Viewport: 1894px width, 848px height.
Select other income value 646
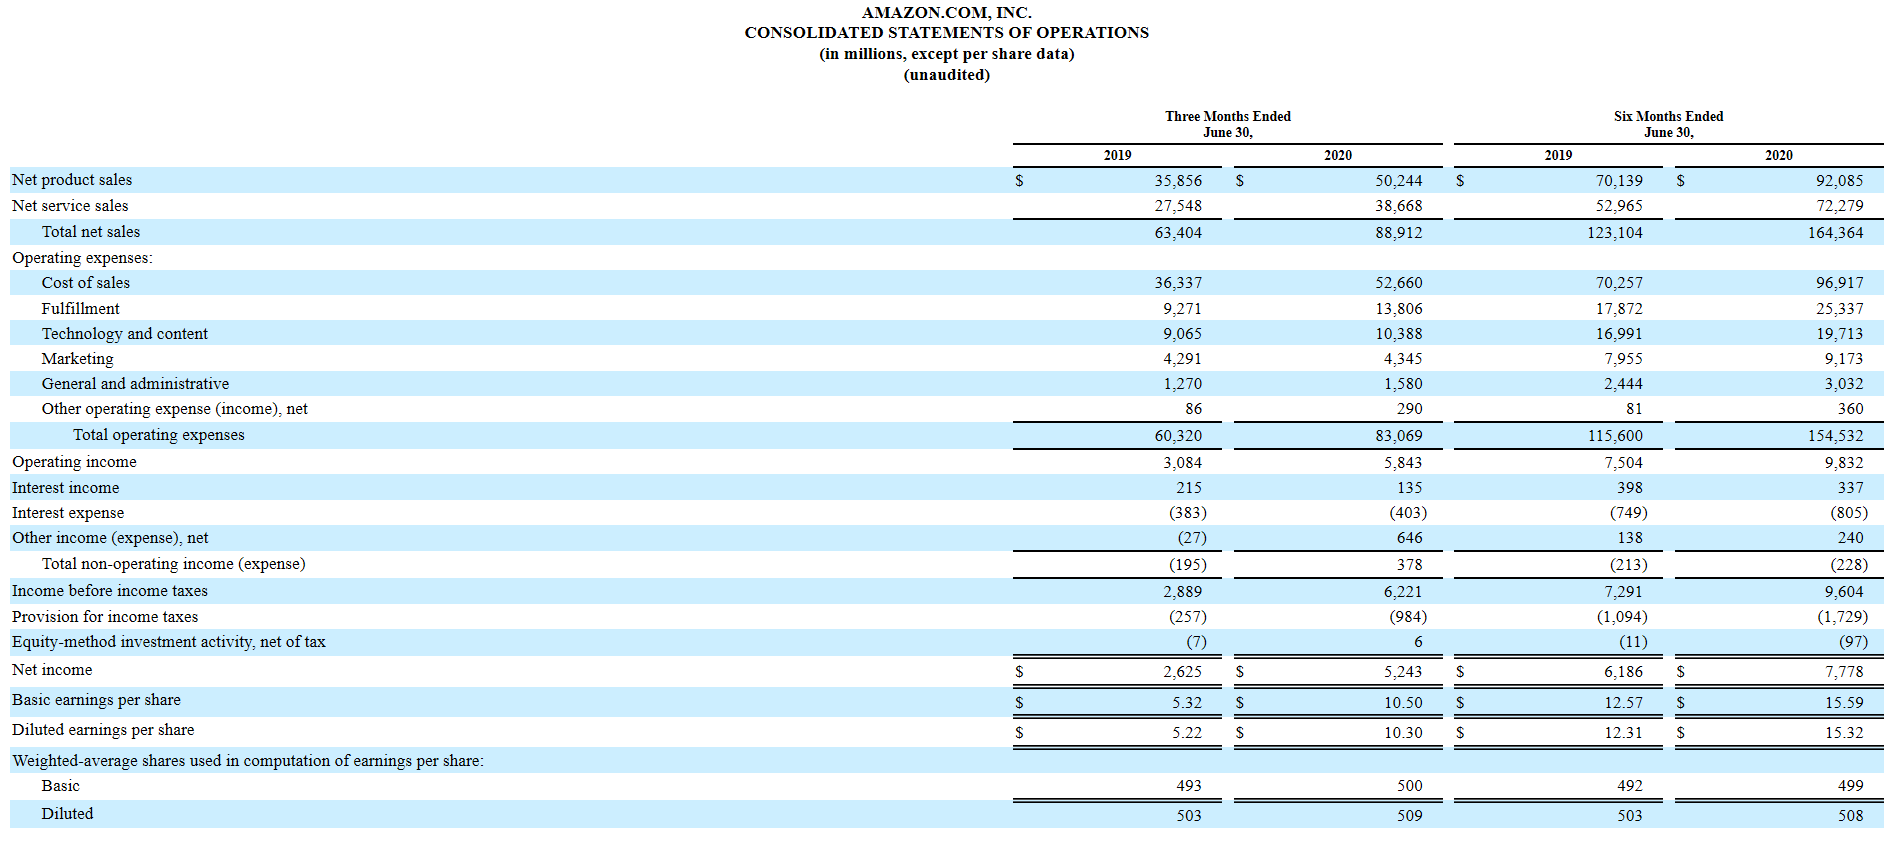click(x=1409, y=538)
